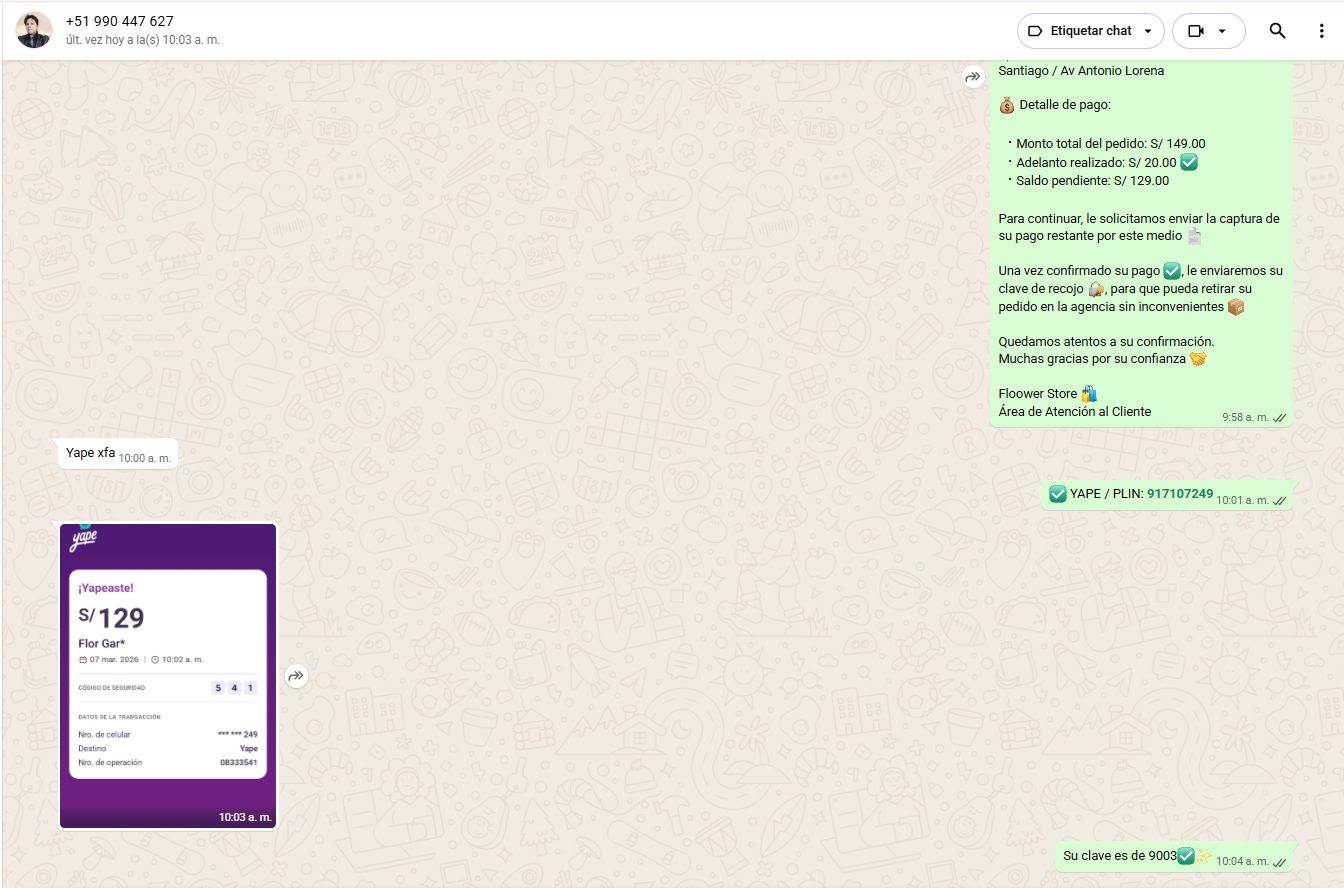Click the 917107249 phone number link
Screen dimensions: 1344x888
[1180, 493]
